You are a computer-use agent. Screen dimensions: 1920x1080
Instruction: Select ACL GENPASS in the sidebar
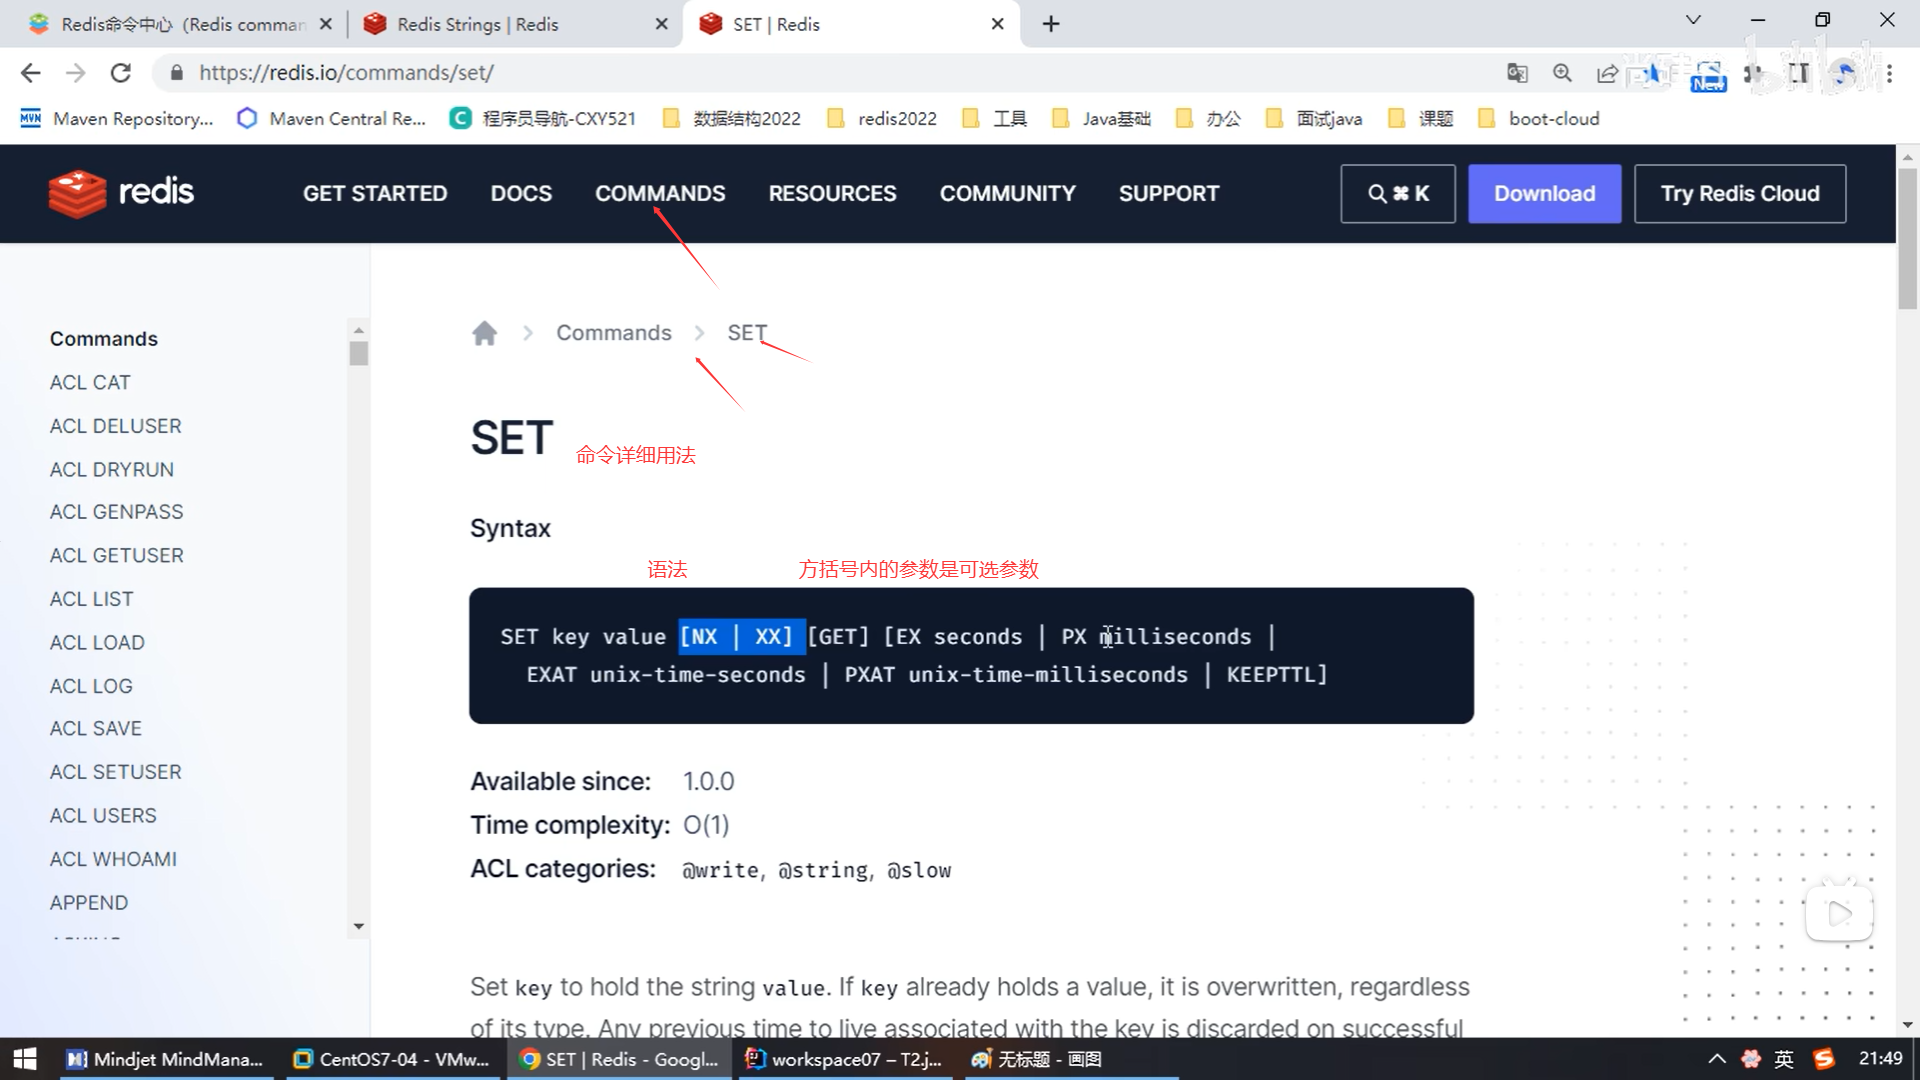pos(117,512)
